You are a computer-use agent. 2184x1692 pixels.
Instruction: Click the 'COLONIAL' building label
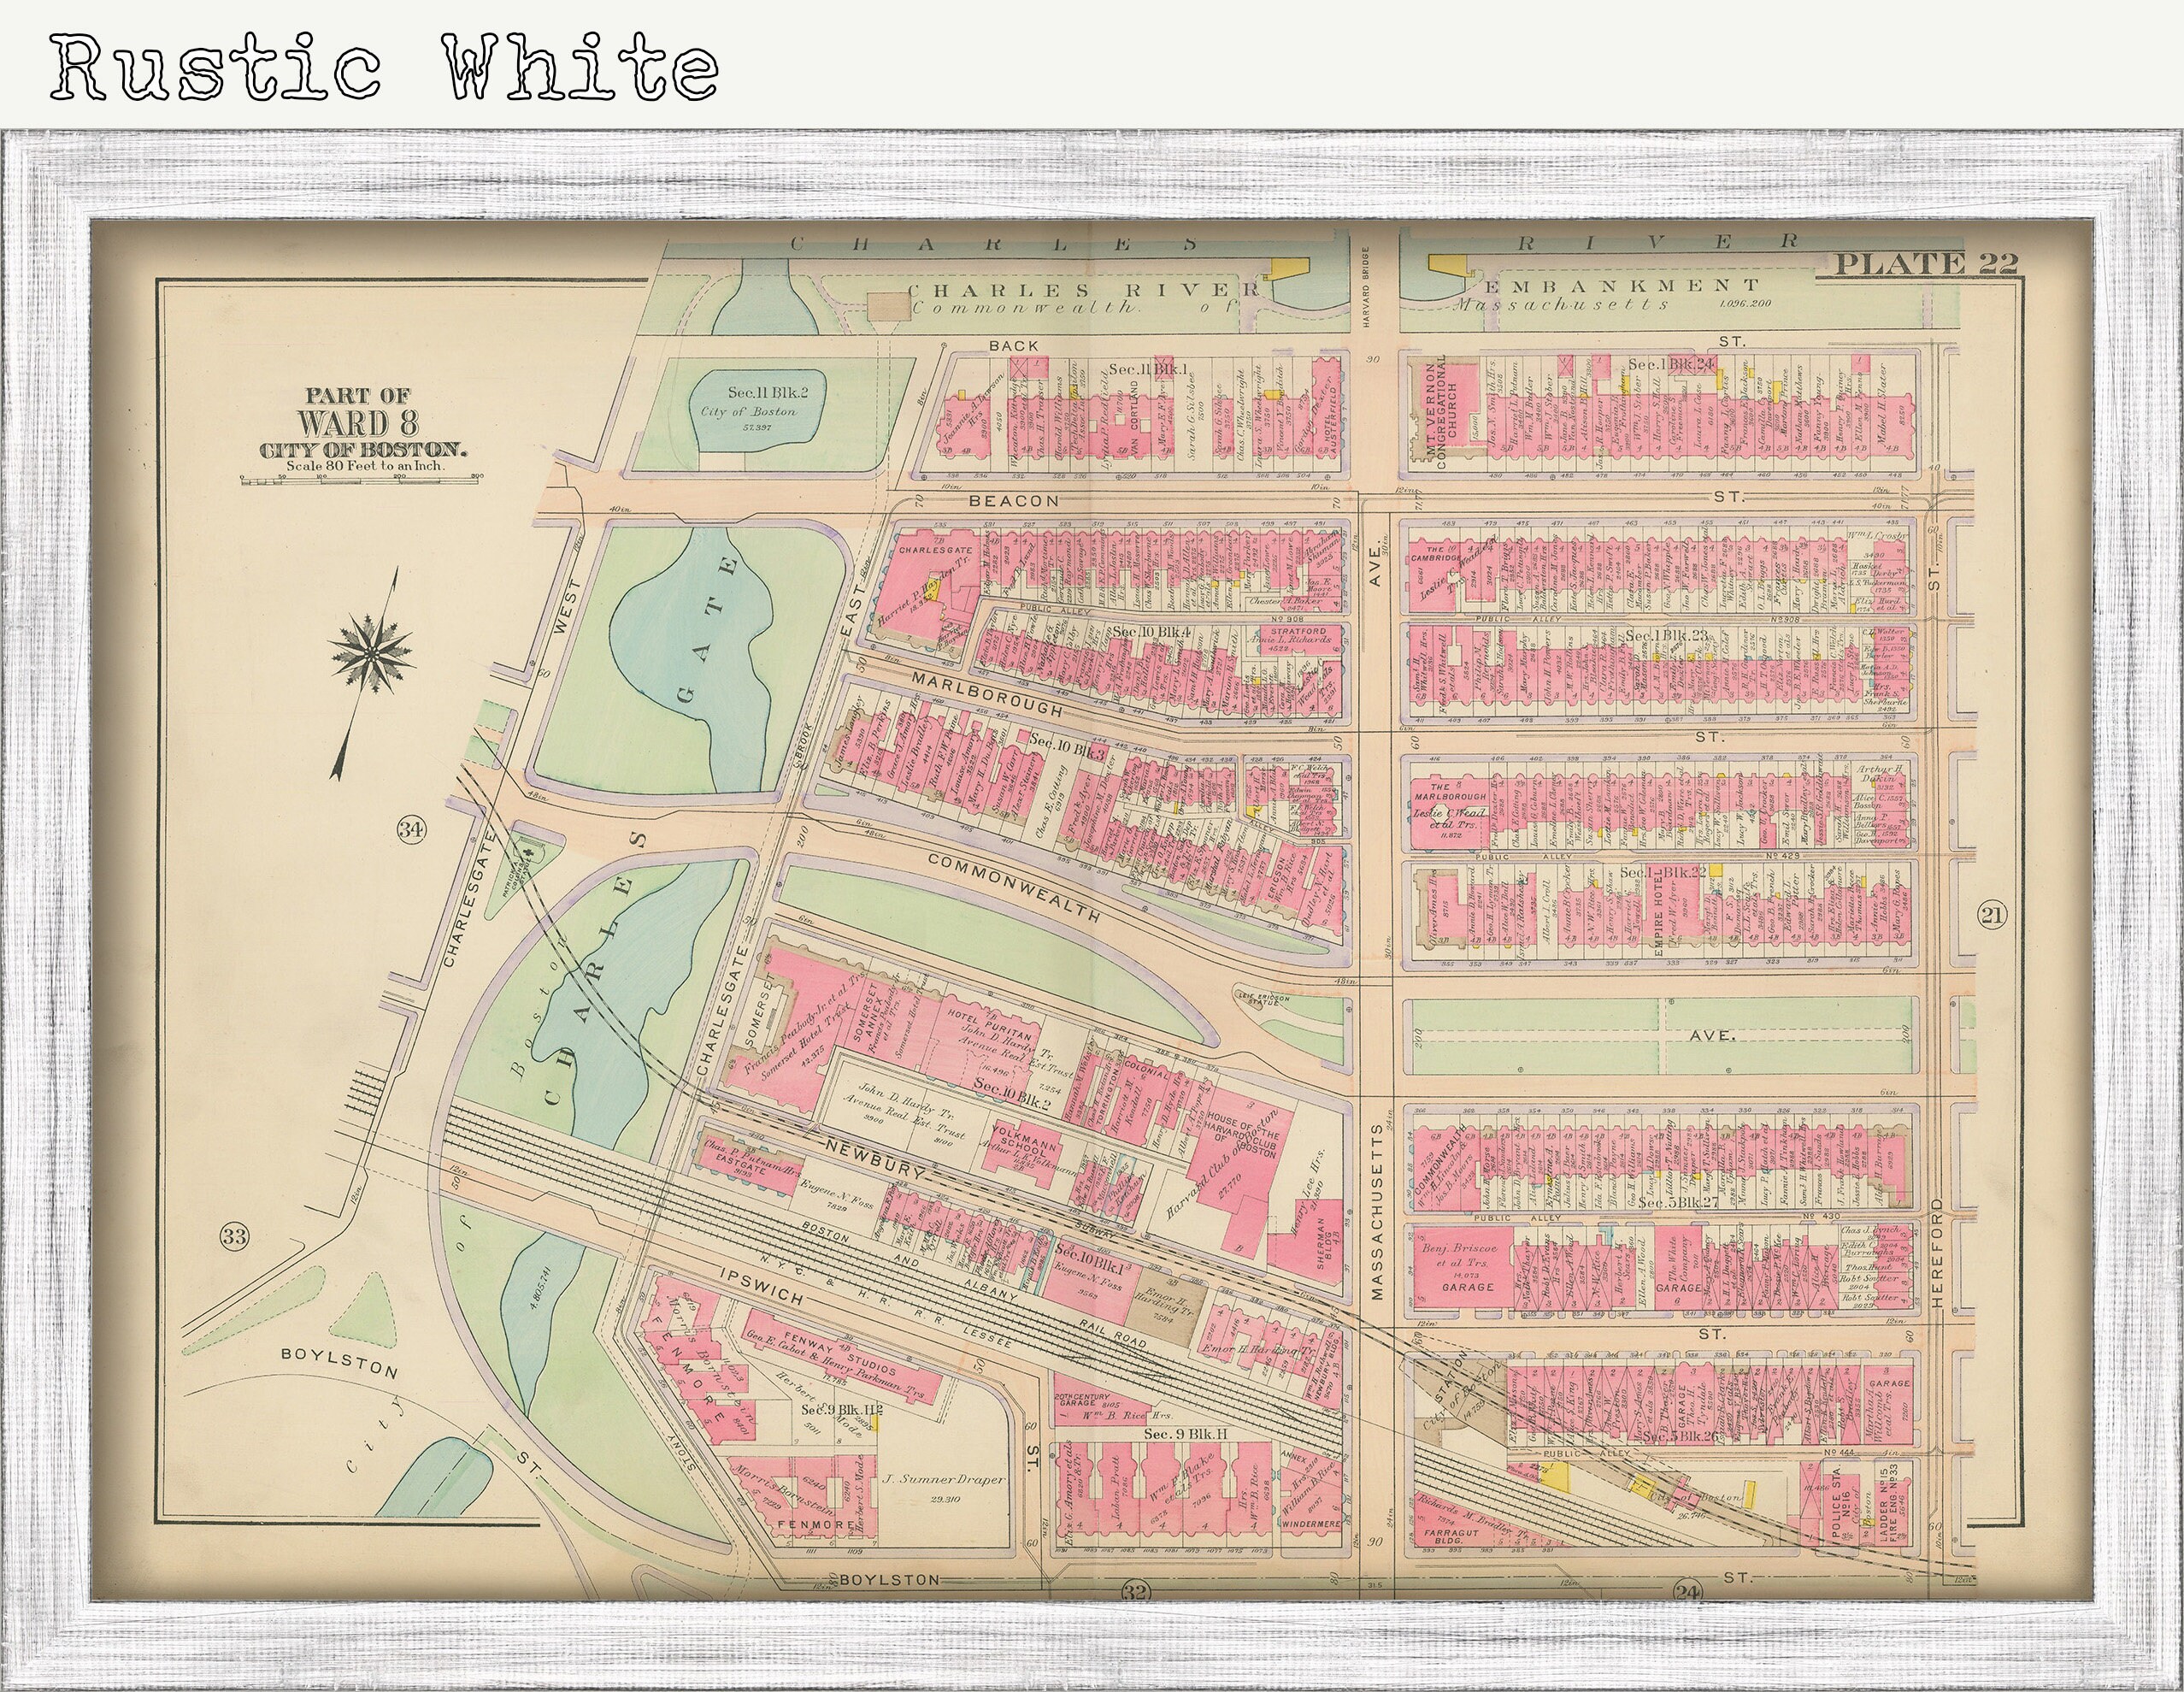click(x=1146, y=1071)
